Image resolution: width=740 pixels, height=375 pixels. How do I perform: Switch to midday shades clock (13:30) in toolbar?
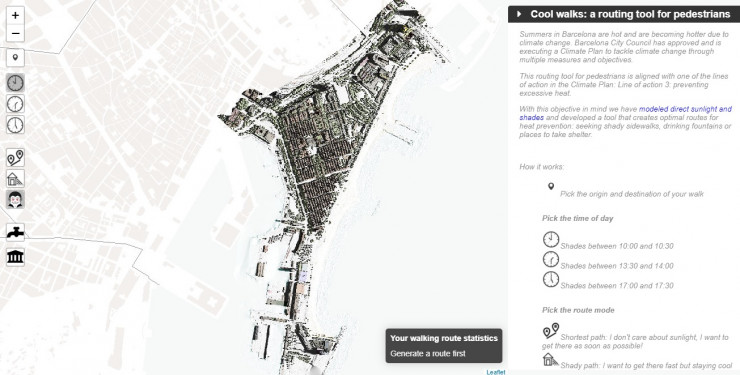point(15,104)
